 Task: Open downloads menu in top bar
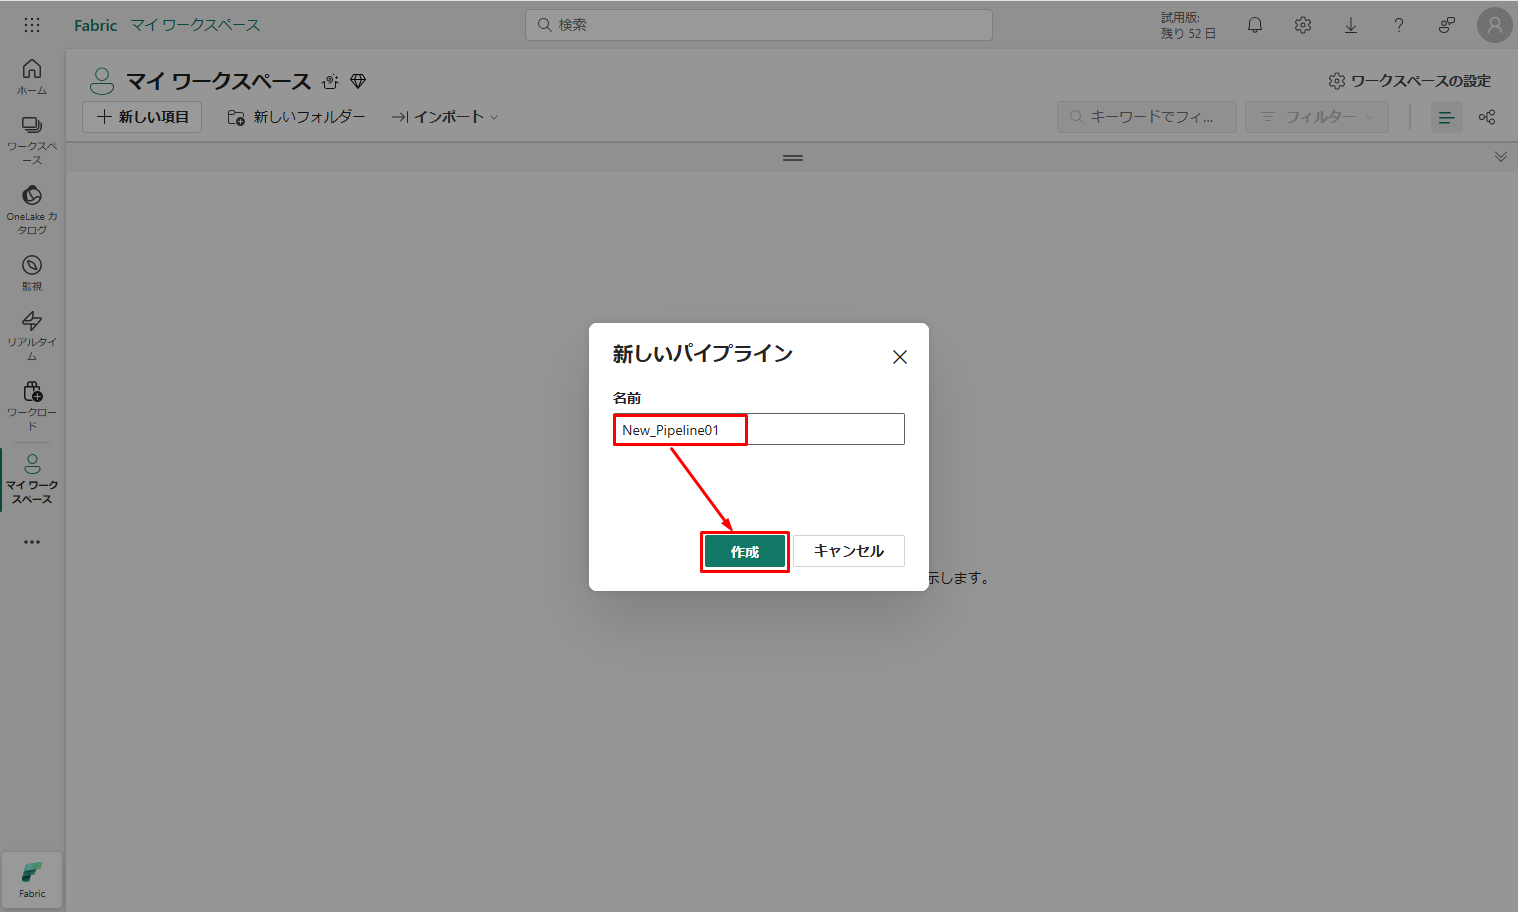1351,25
